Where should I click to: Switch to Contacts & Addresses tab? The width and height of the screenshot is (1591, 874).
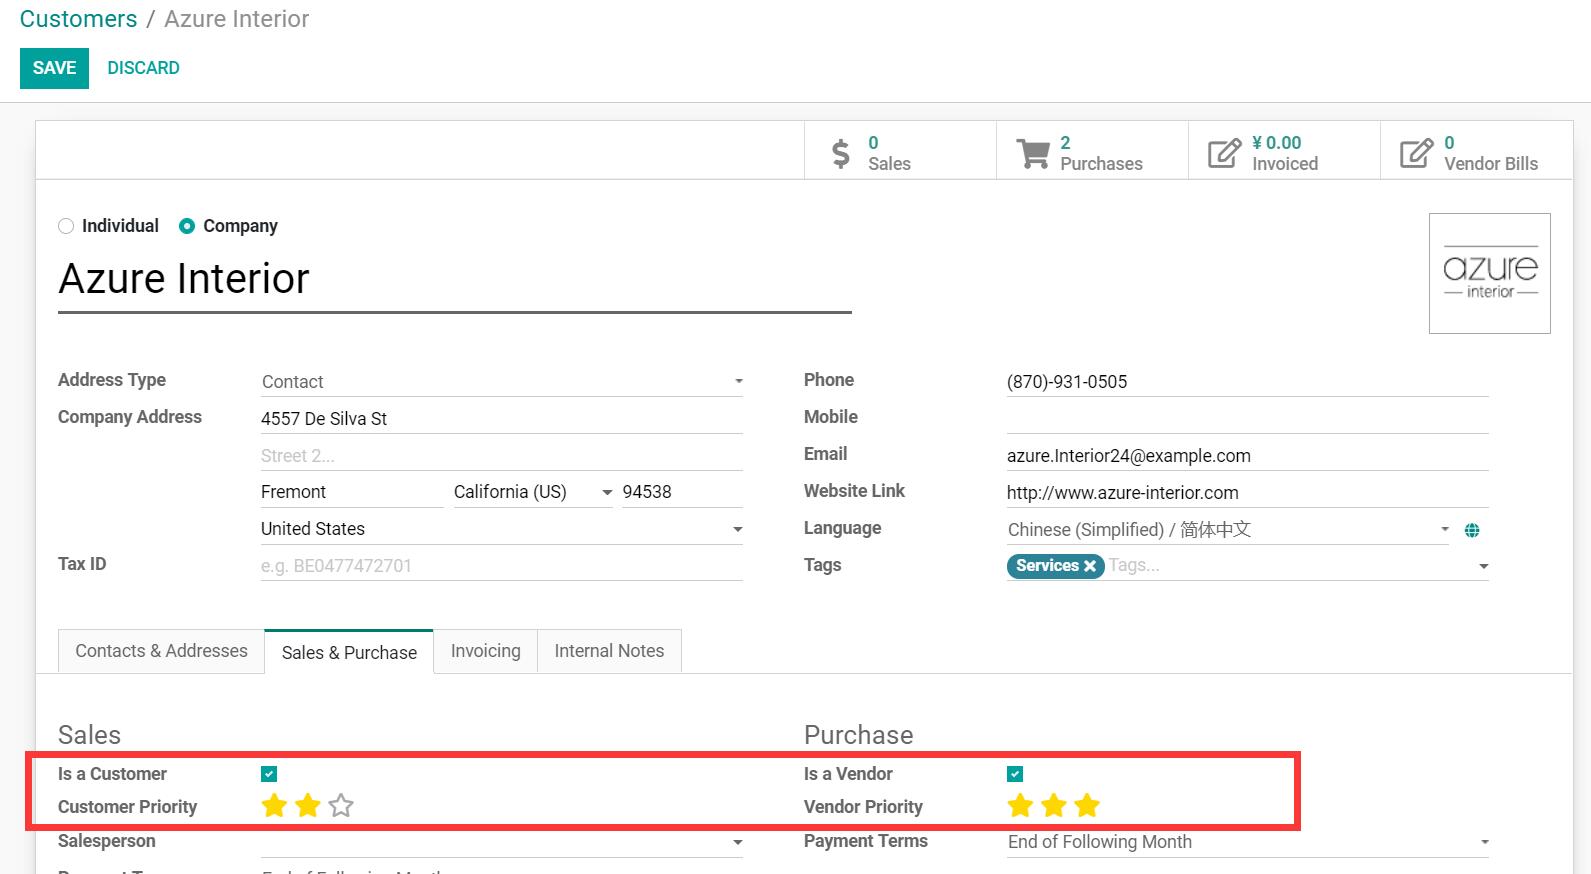[x=161, y=651]
